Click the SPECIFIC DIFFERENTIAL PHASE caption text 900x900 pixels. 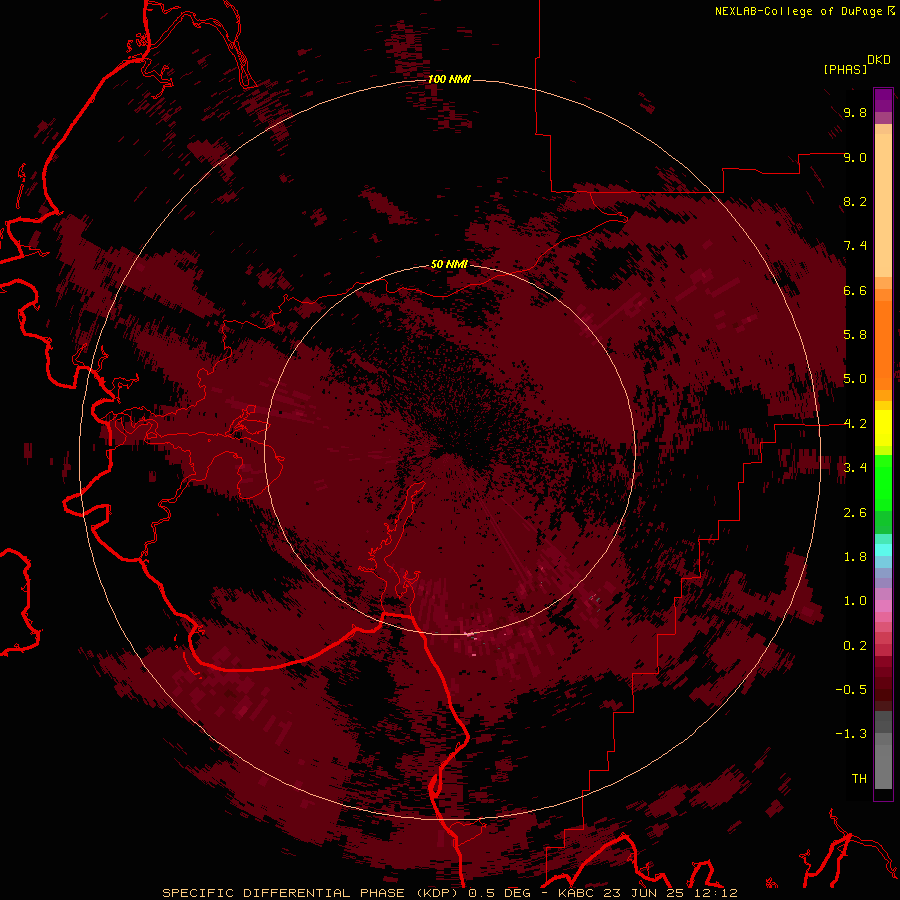284,893
